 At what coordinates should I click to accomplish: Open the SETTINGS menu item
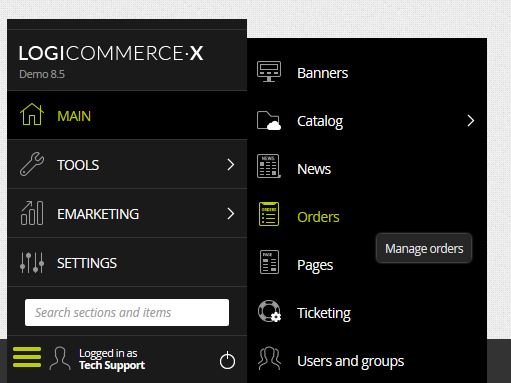pos(127,263)
